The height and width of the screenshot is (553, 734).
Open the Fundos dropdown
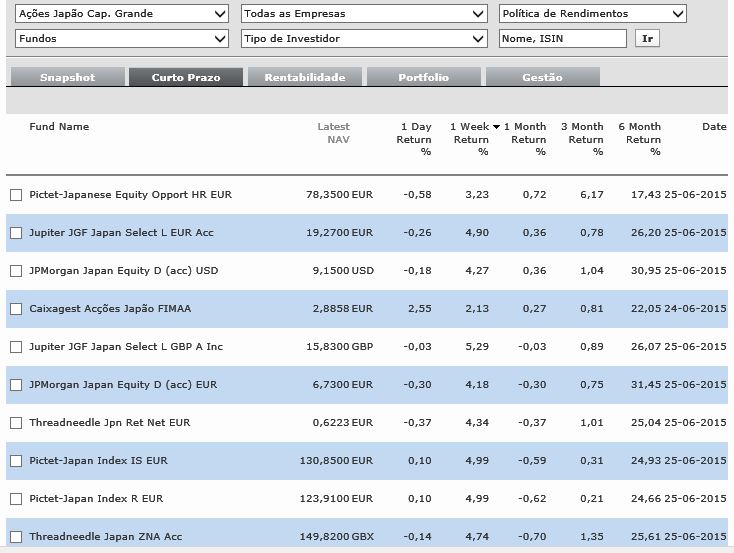(122, 38)
